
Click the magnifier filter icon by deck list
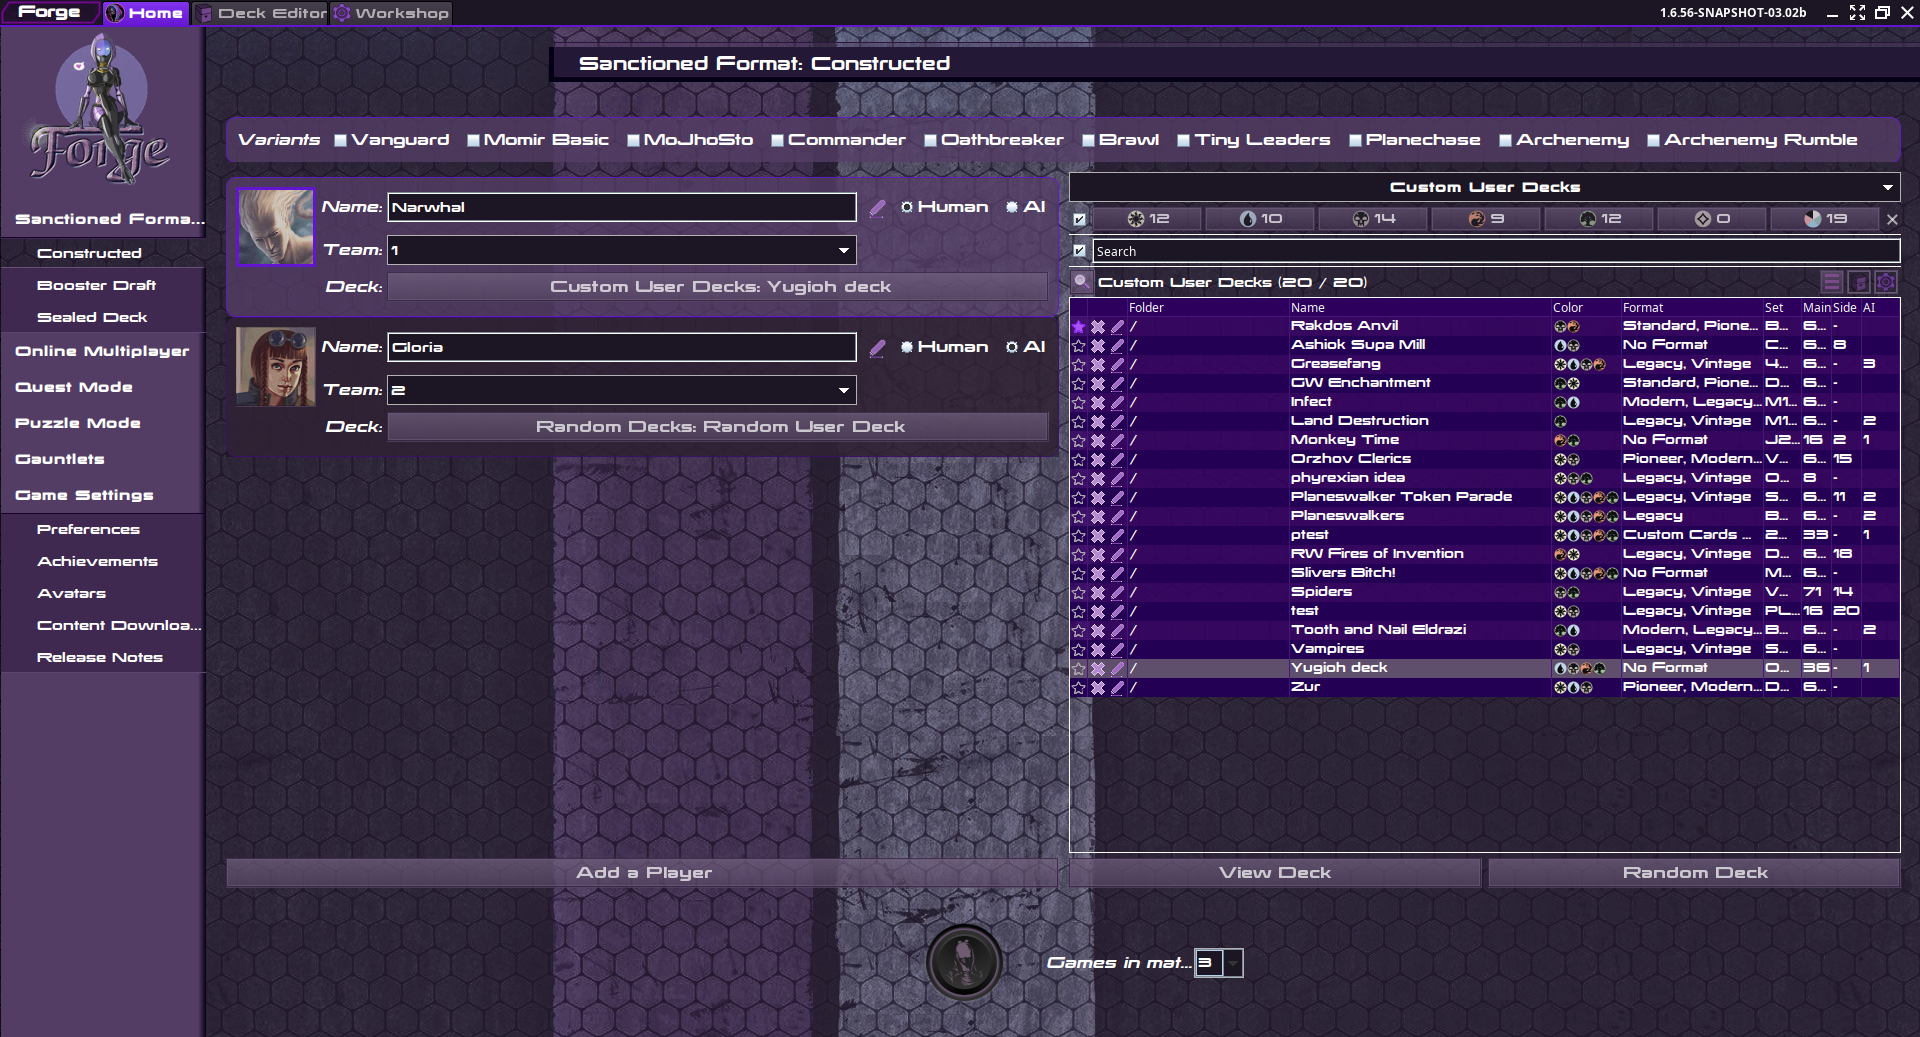click(x=1081, y=282)
